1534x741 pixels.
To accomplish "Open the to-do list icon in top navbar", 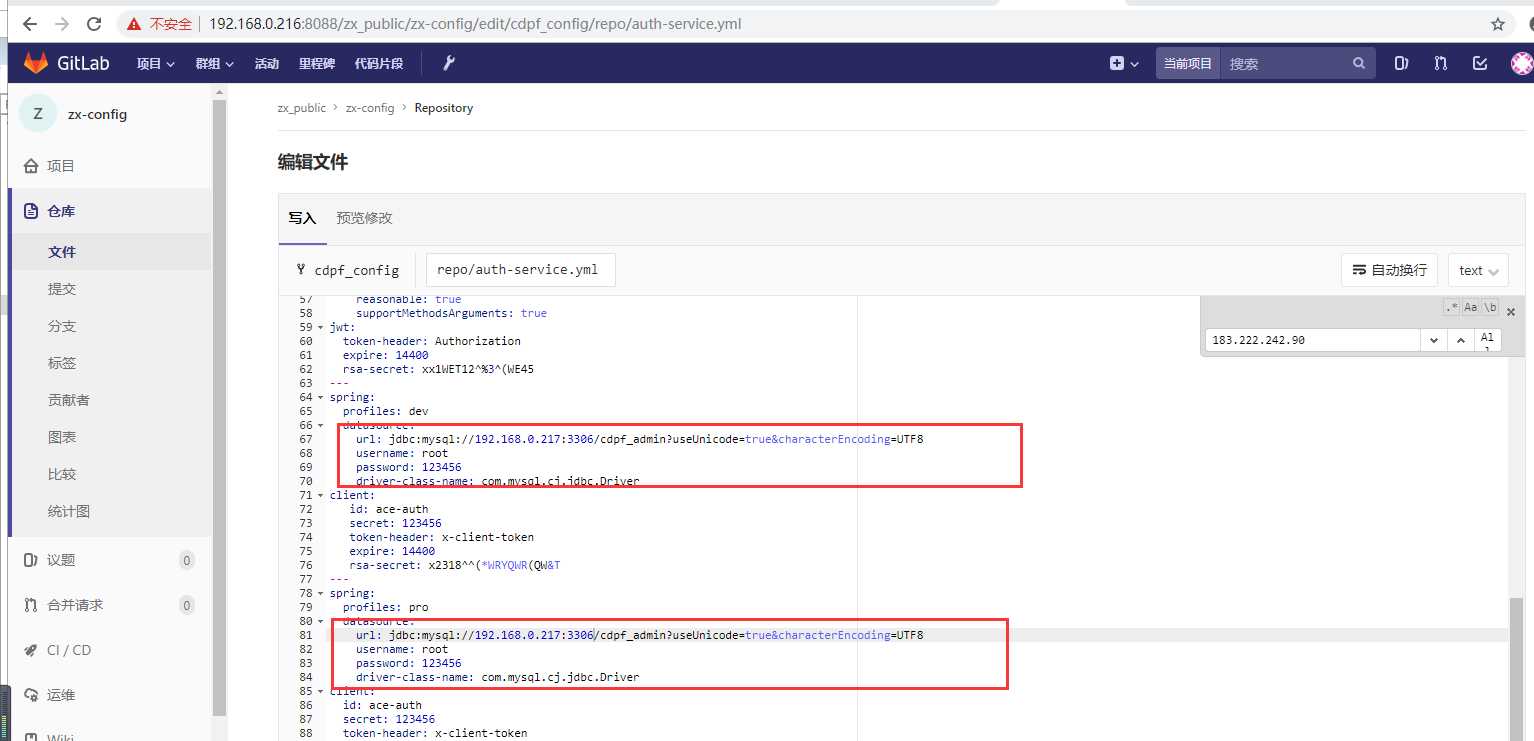I will pyautogui.click(x=1480, y=63).
